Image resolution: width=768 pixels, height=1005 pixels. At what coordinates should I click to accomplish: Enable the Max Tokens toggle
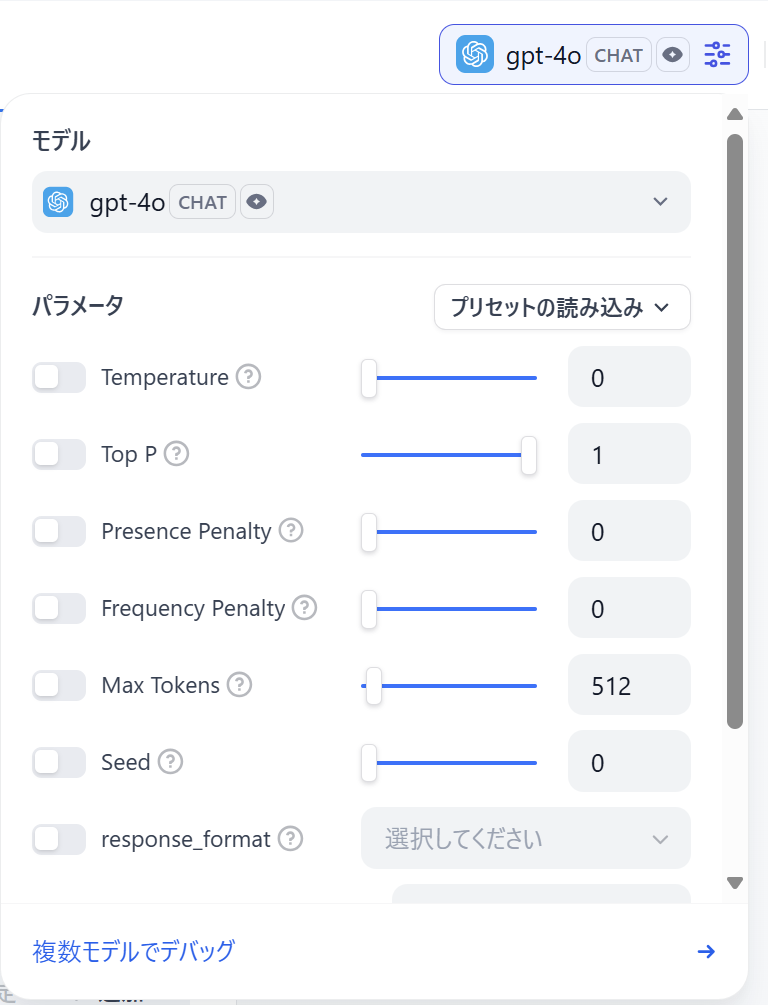(x=59, y=685)
